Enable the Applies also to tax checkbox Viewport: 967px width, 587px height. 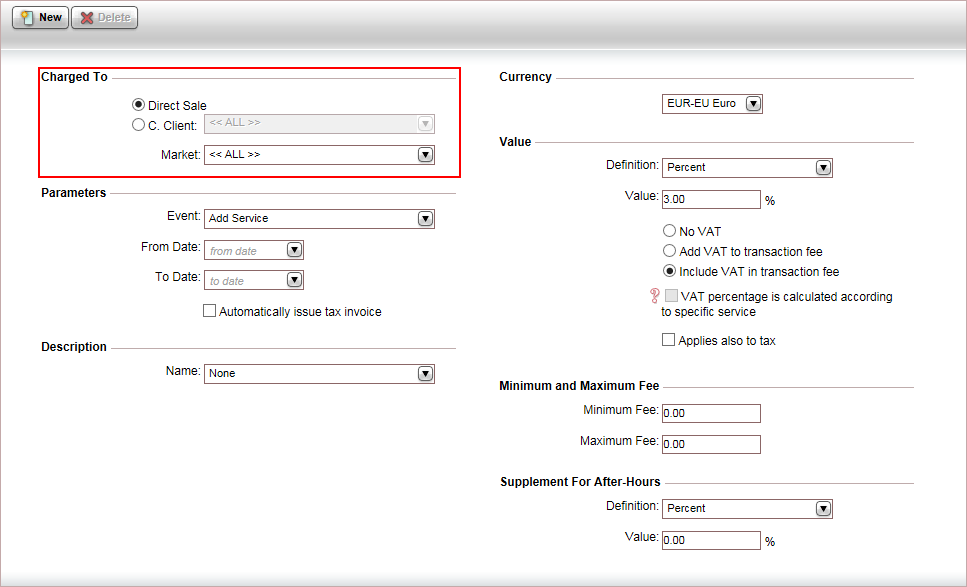(669, 340)
